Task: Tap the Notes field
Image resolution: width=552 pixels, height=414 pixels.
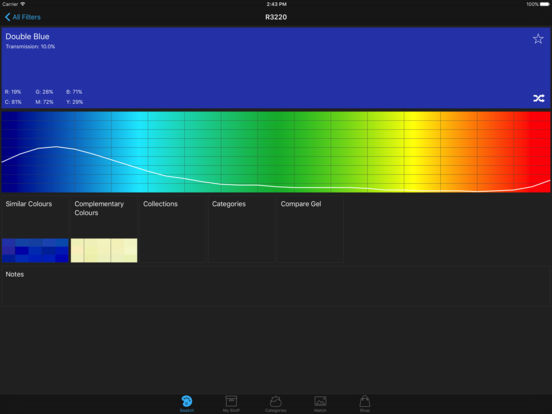Action: pyautogui.click(x=275, y=285)
